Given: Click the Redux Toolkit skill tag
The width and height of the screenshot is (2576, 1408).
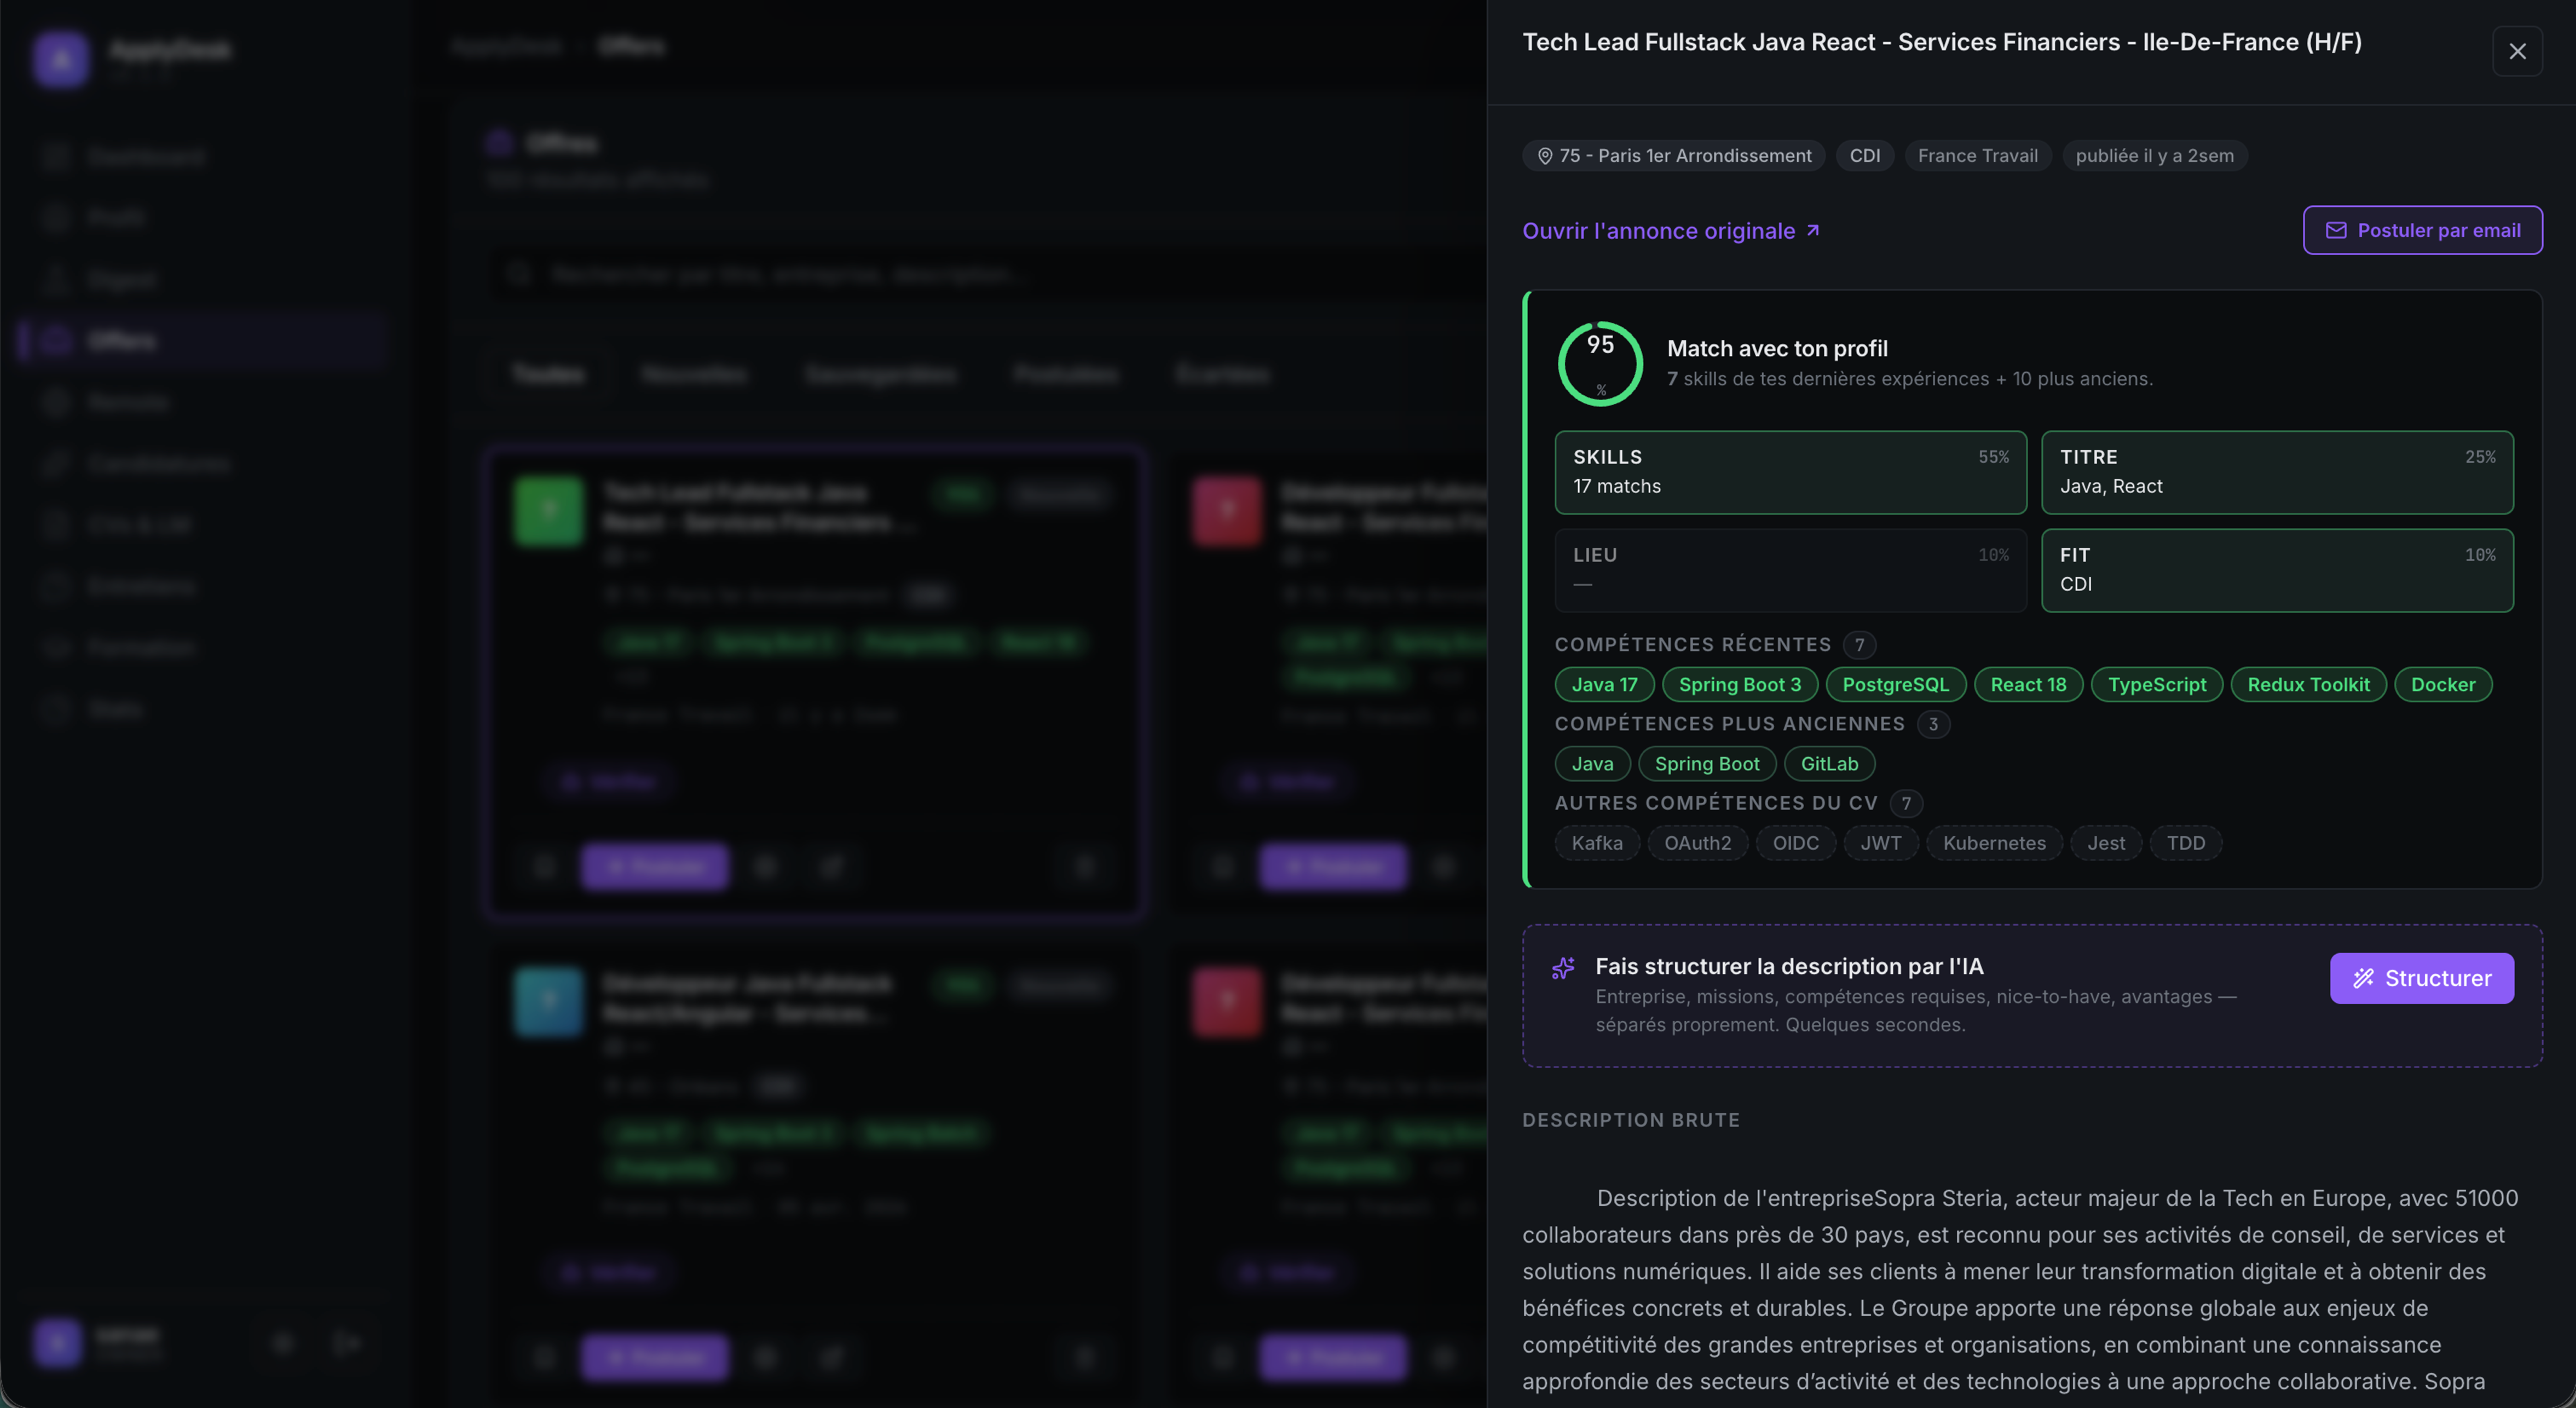Looking at the screenshot, I should pyautogui.click(x=2308, y=685).
